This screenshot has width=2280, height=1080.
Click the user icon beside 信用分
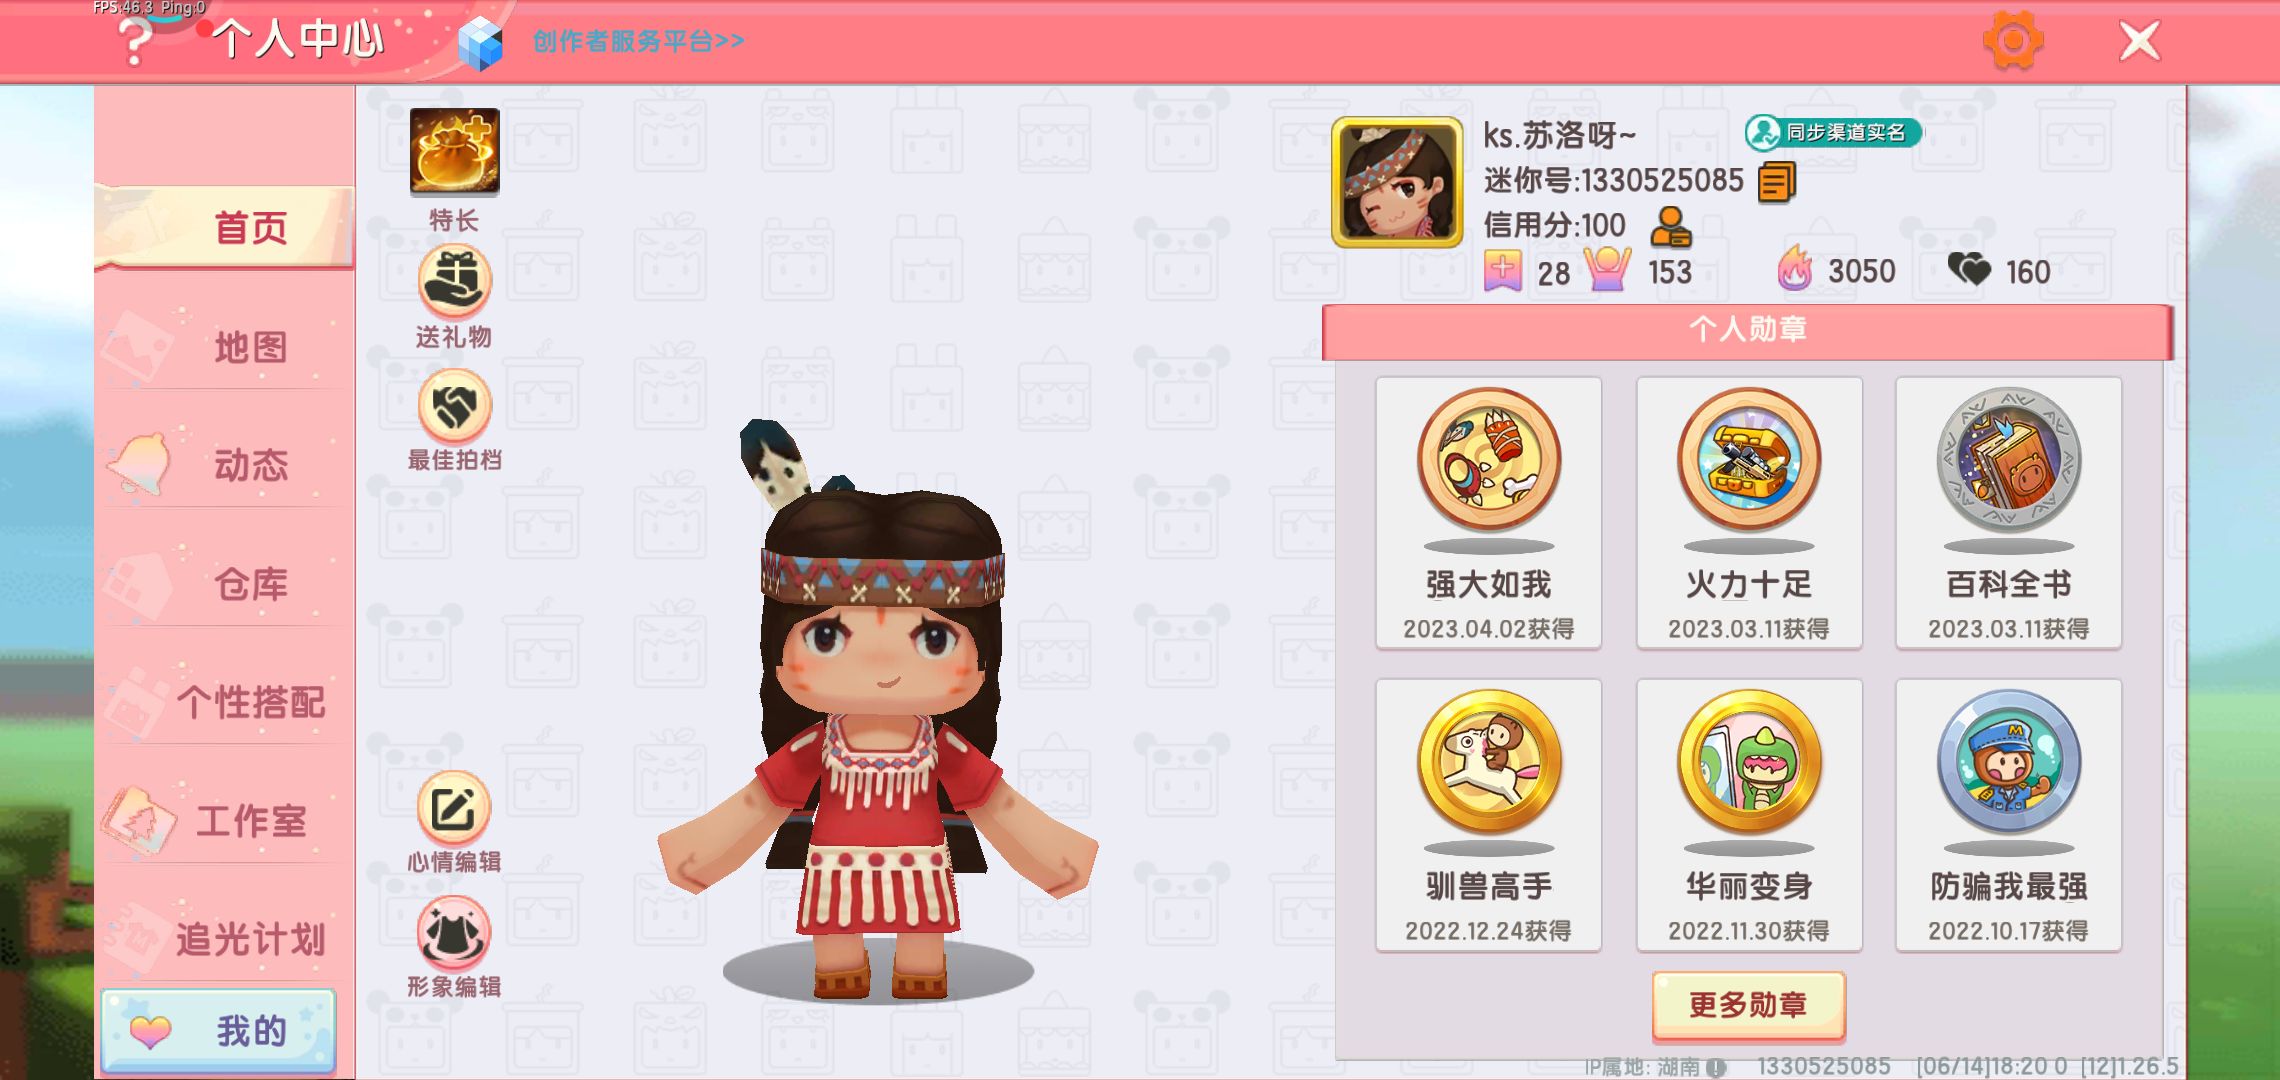(1670, 227)
